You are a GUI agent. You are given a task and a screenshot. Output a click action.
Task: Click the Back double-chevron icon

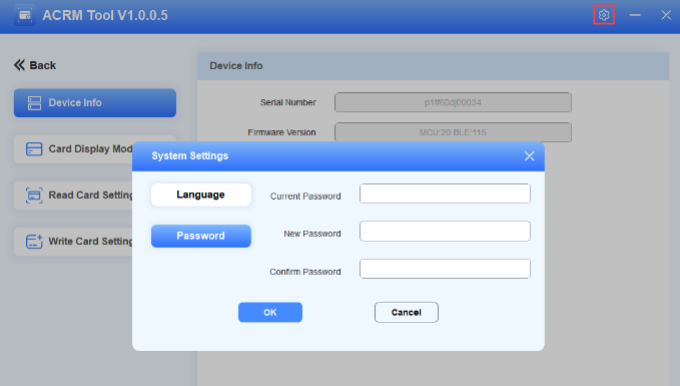tap(20, 65)
